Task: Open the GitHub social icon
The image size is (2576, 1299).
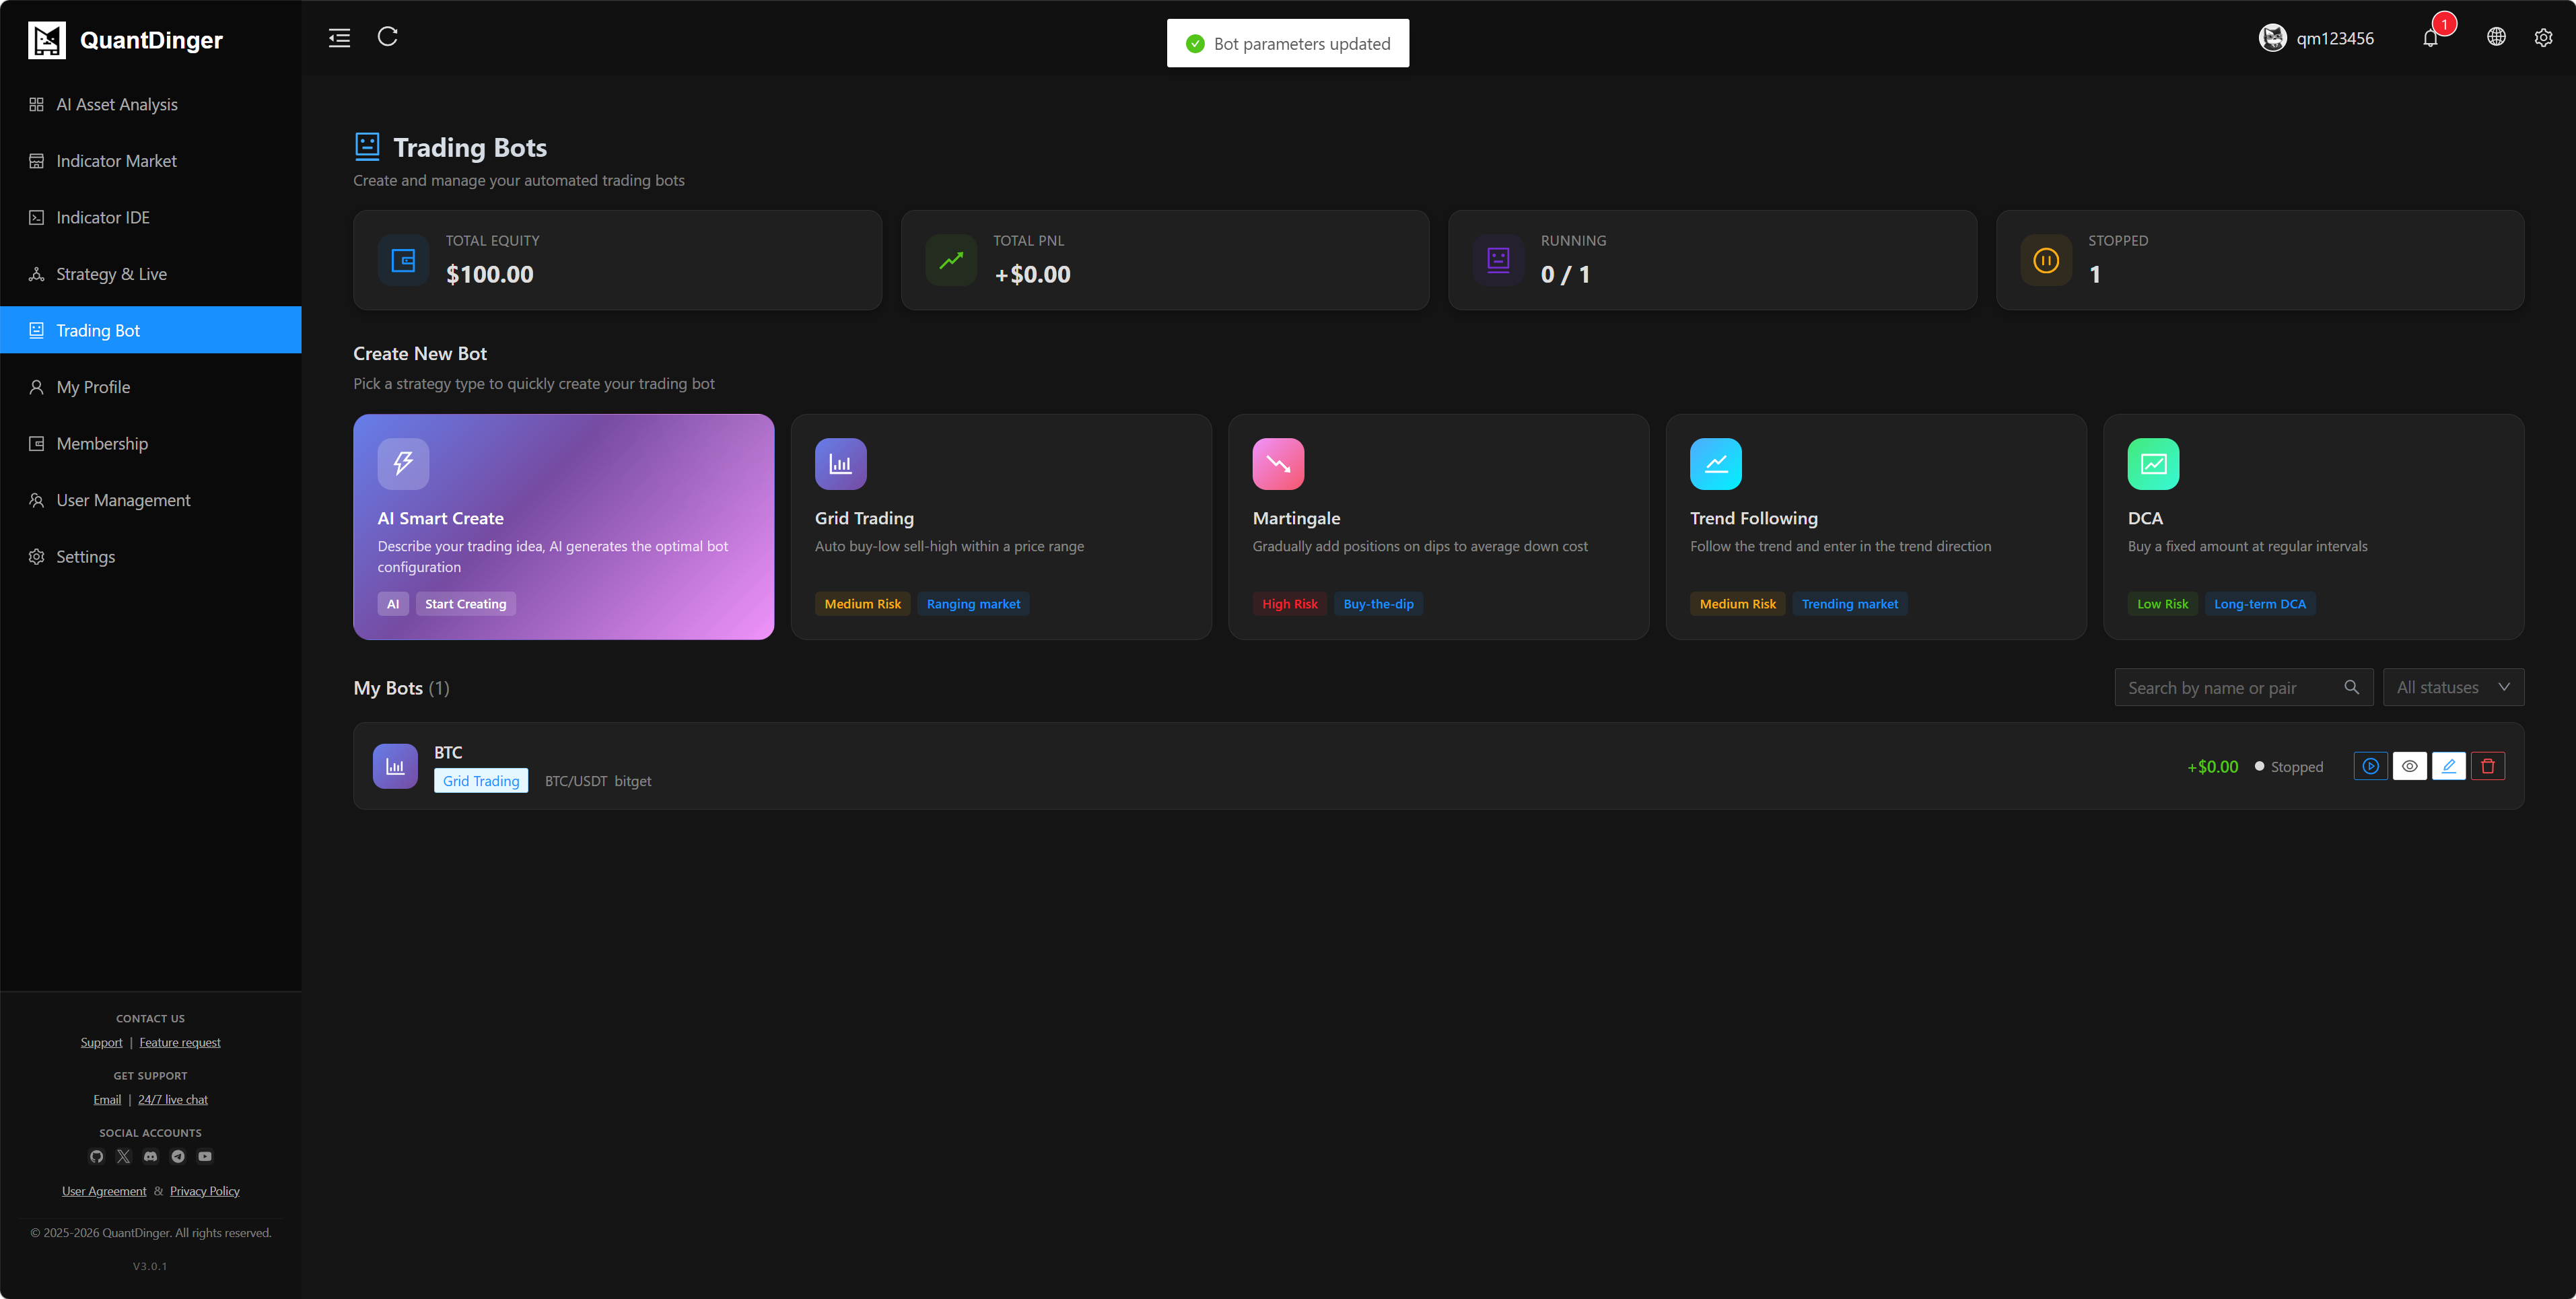Action: click(x=96, y=1156)
